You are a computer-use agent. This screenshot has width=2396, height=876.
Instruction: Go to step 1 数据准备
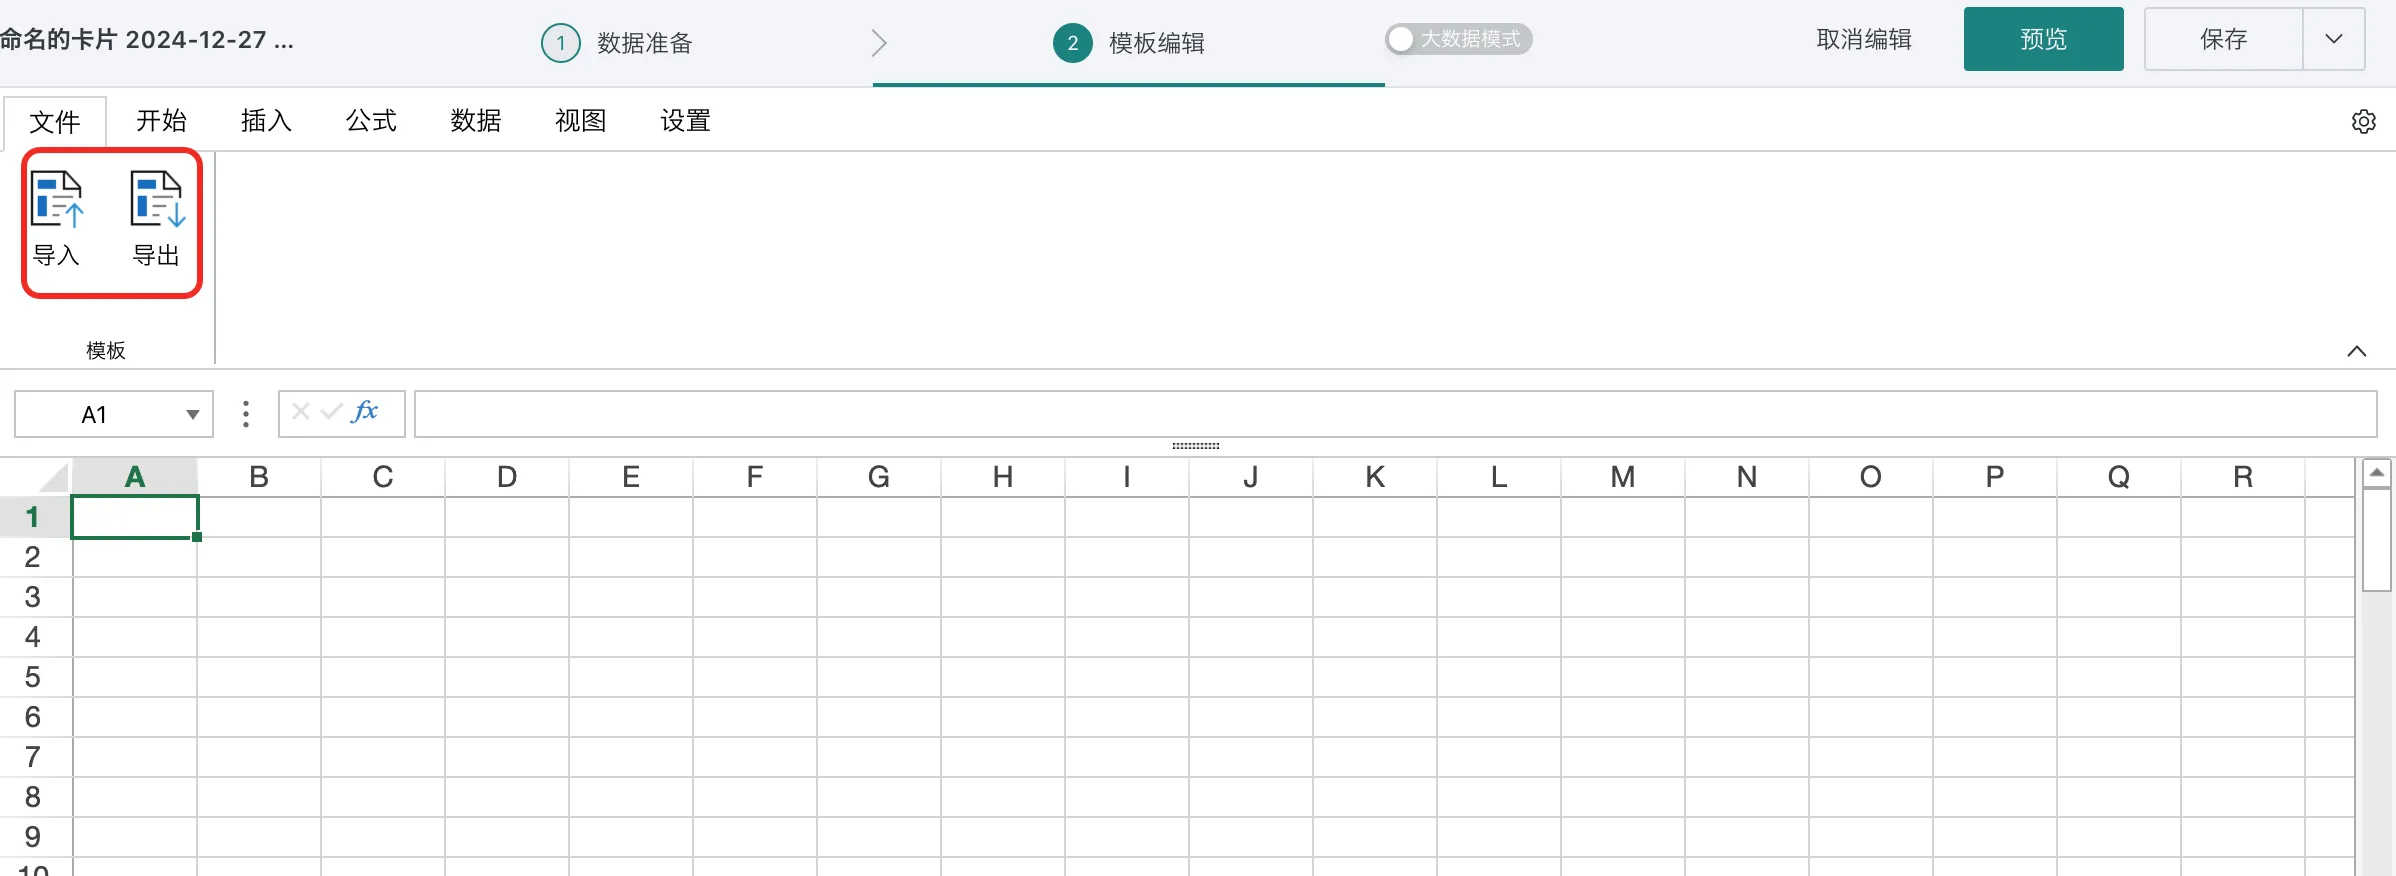tap(617, 43)
